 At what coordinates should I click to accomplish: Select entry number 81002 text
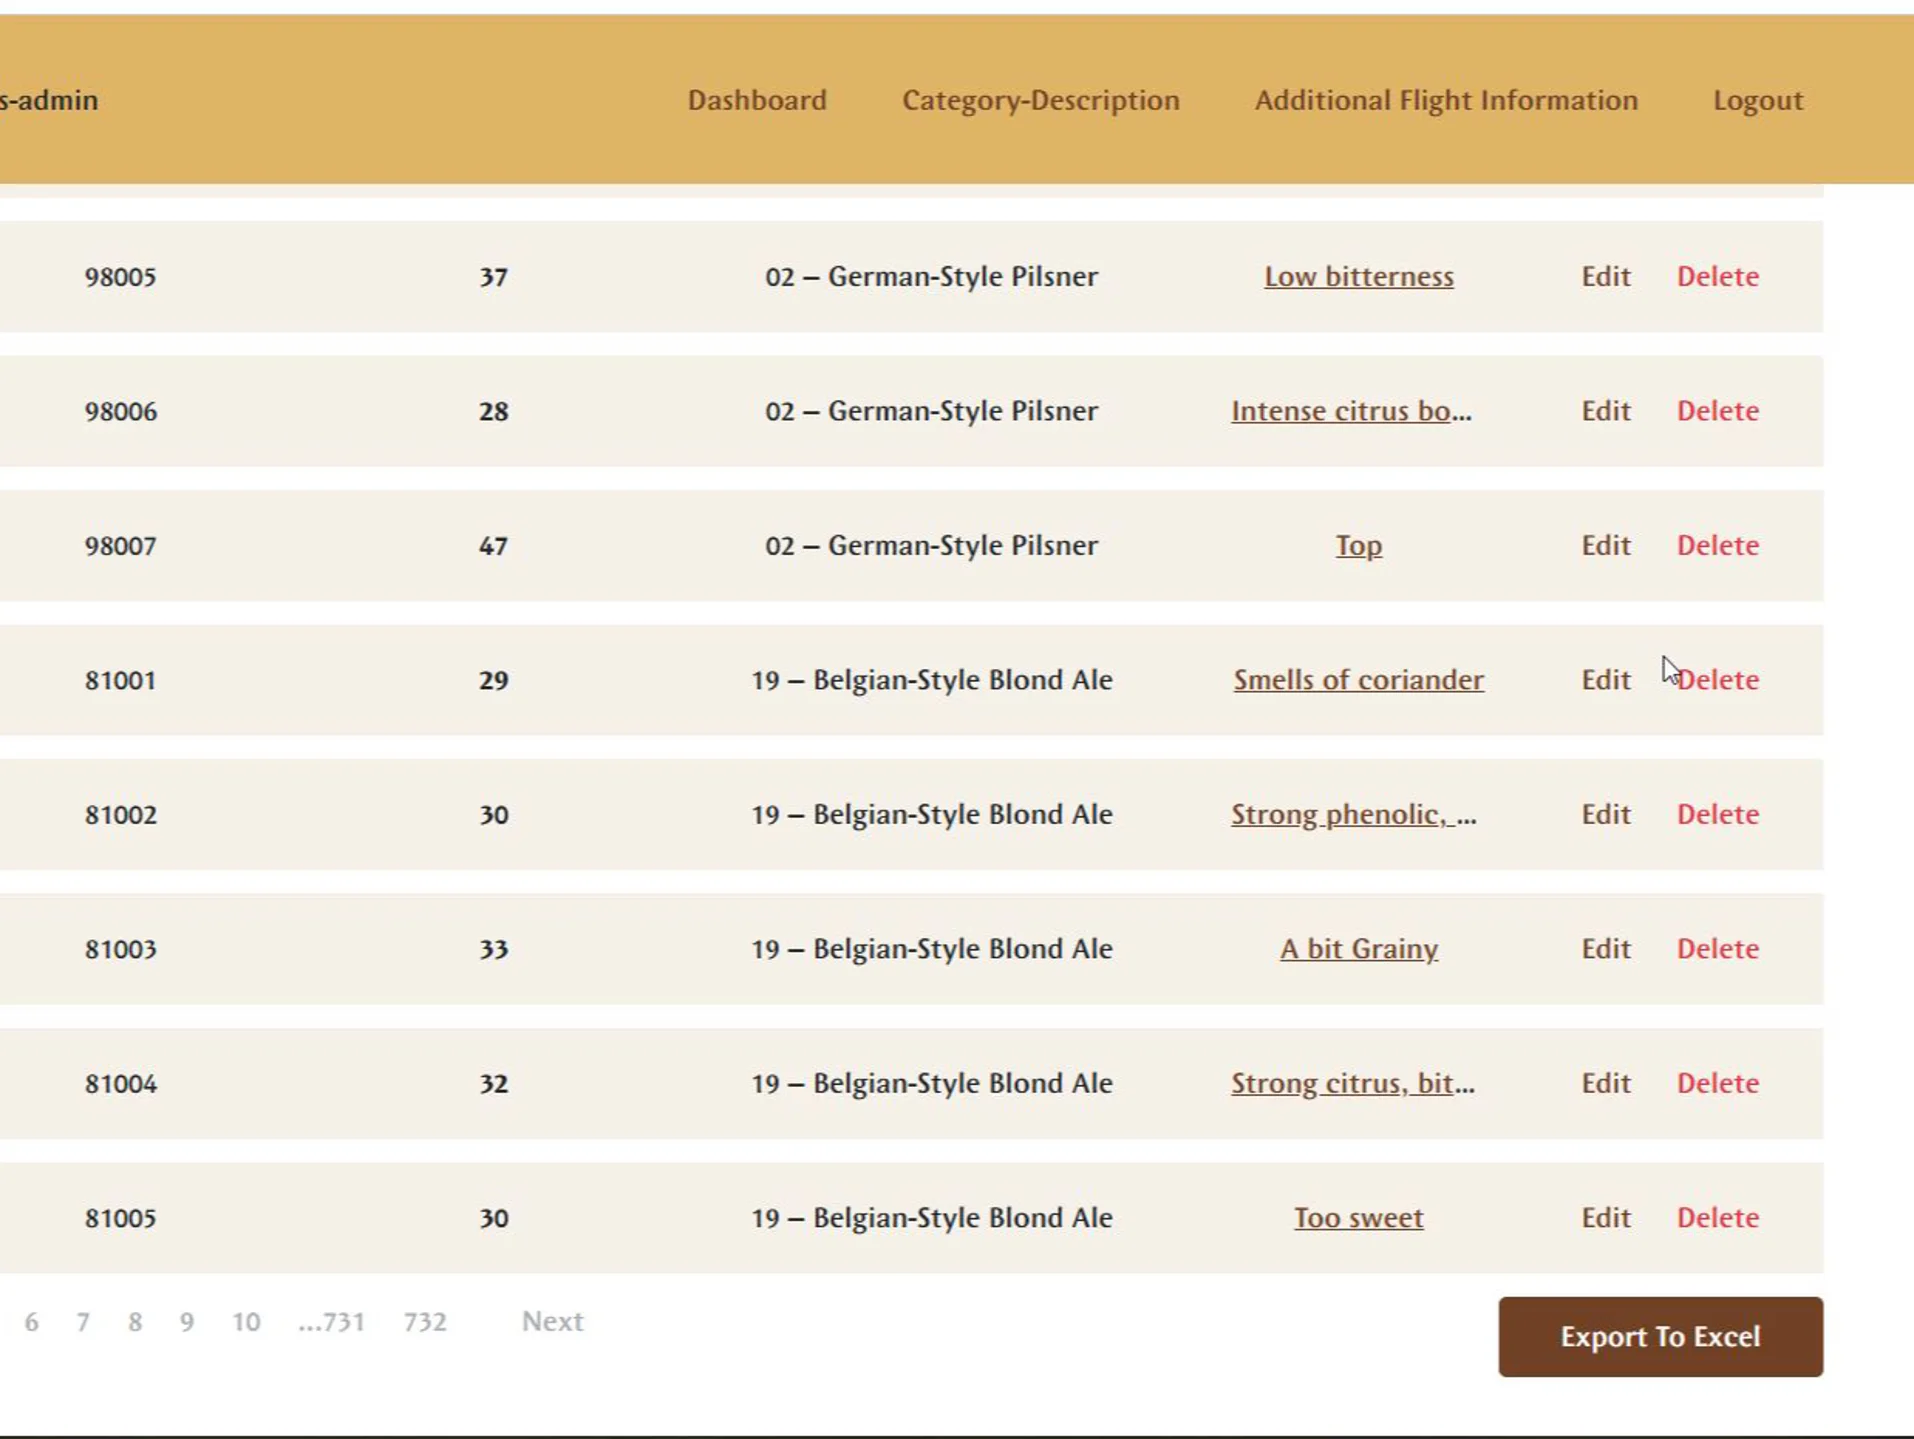tap(120, 815)
